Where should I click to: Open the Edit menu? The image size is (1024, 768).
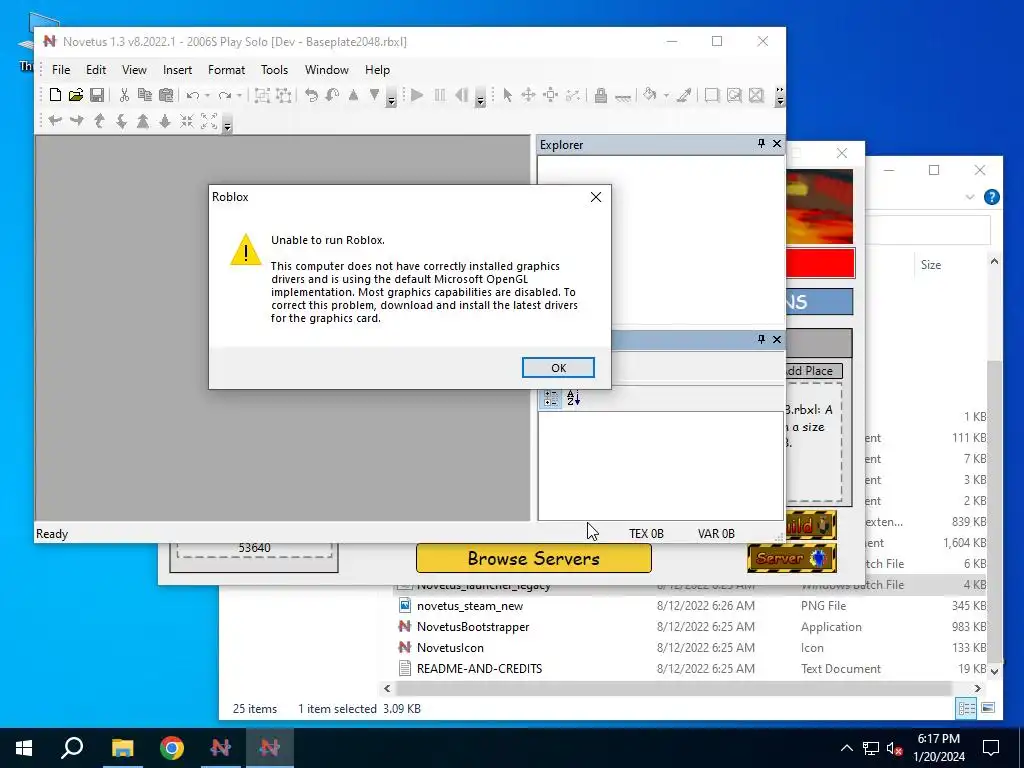pyautogui.click(x=96, y=70)
